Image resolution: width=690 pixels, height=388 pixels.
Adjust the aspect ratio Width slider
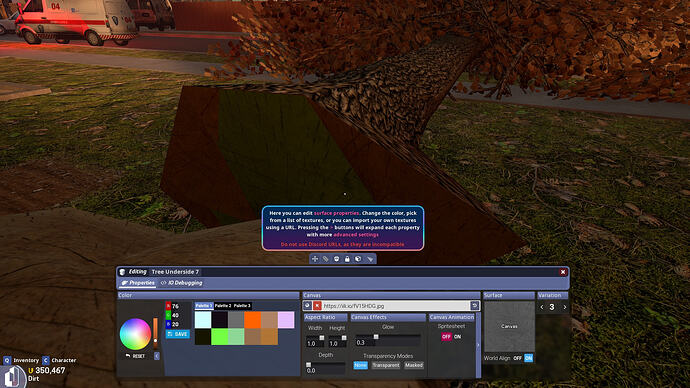click(322, 338)
